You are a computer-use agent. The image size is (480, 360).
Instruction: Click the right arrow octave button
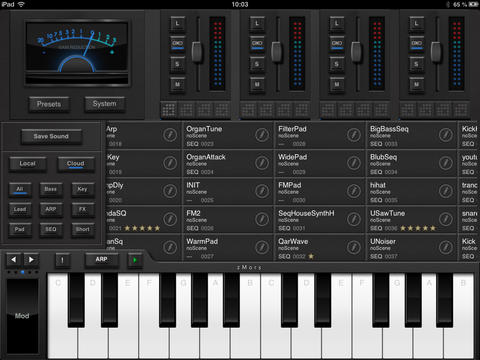click(x=31, y=260)
